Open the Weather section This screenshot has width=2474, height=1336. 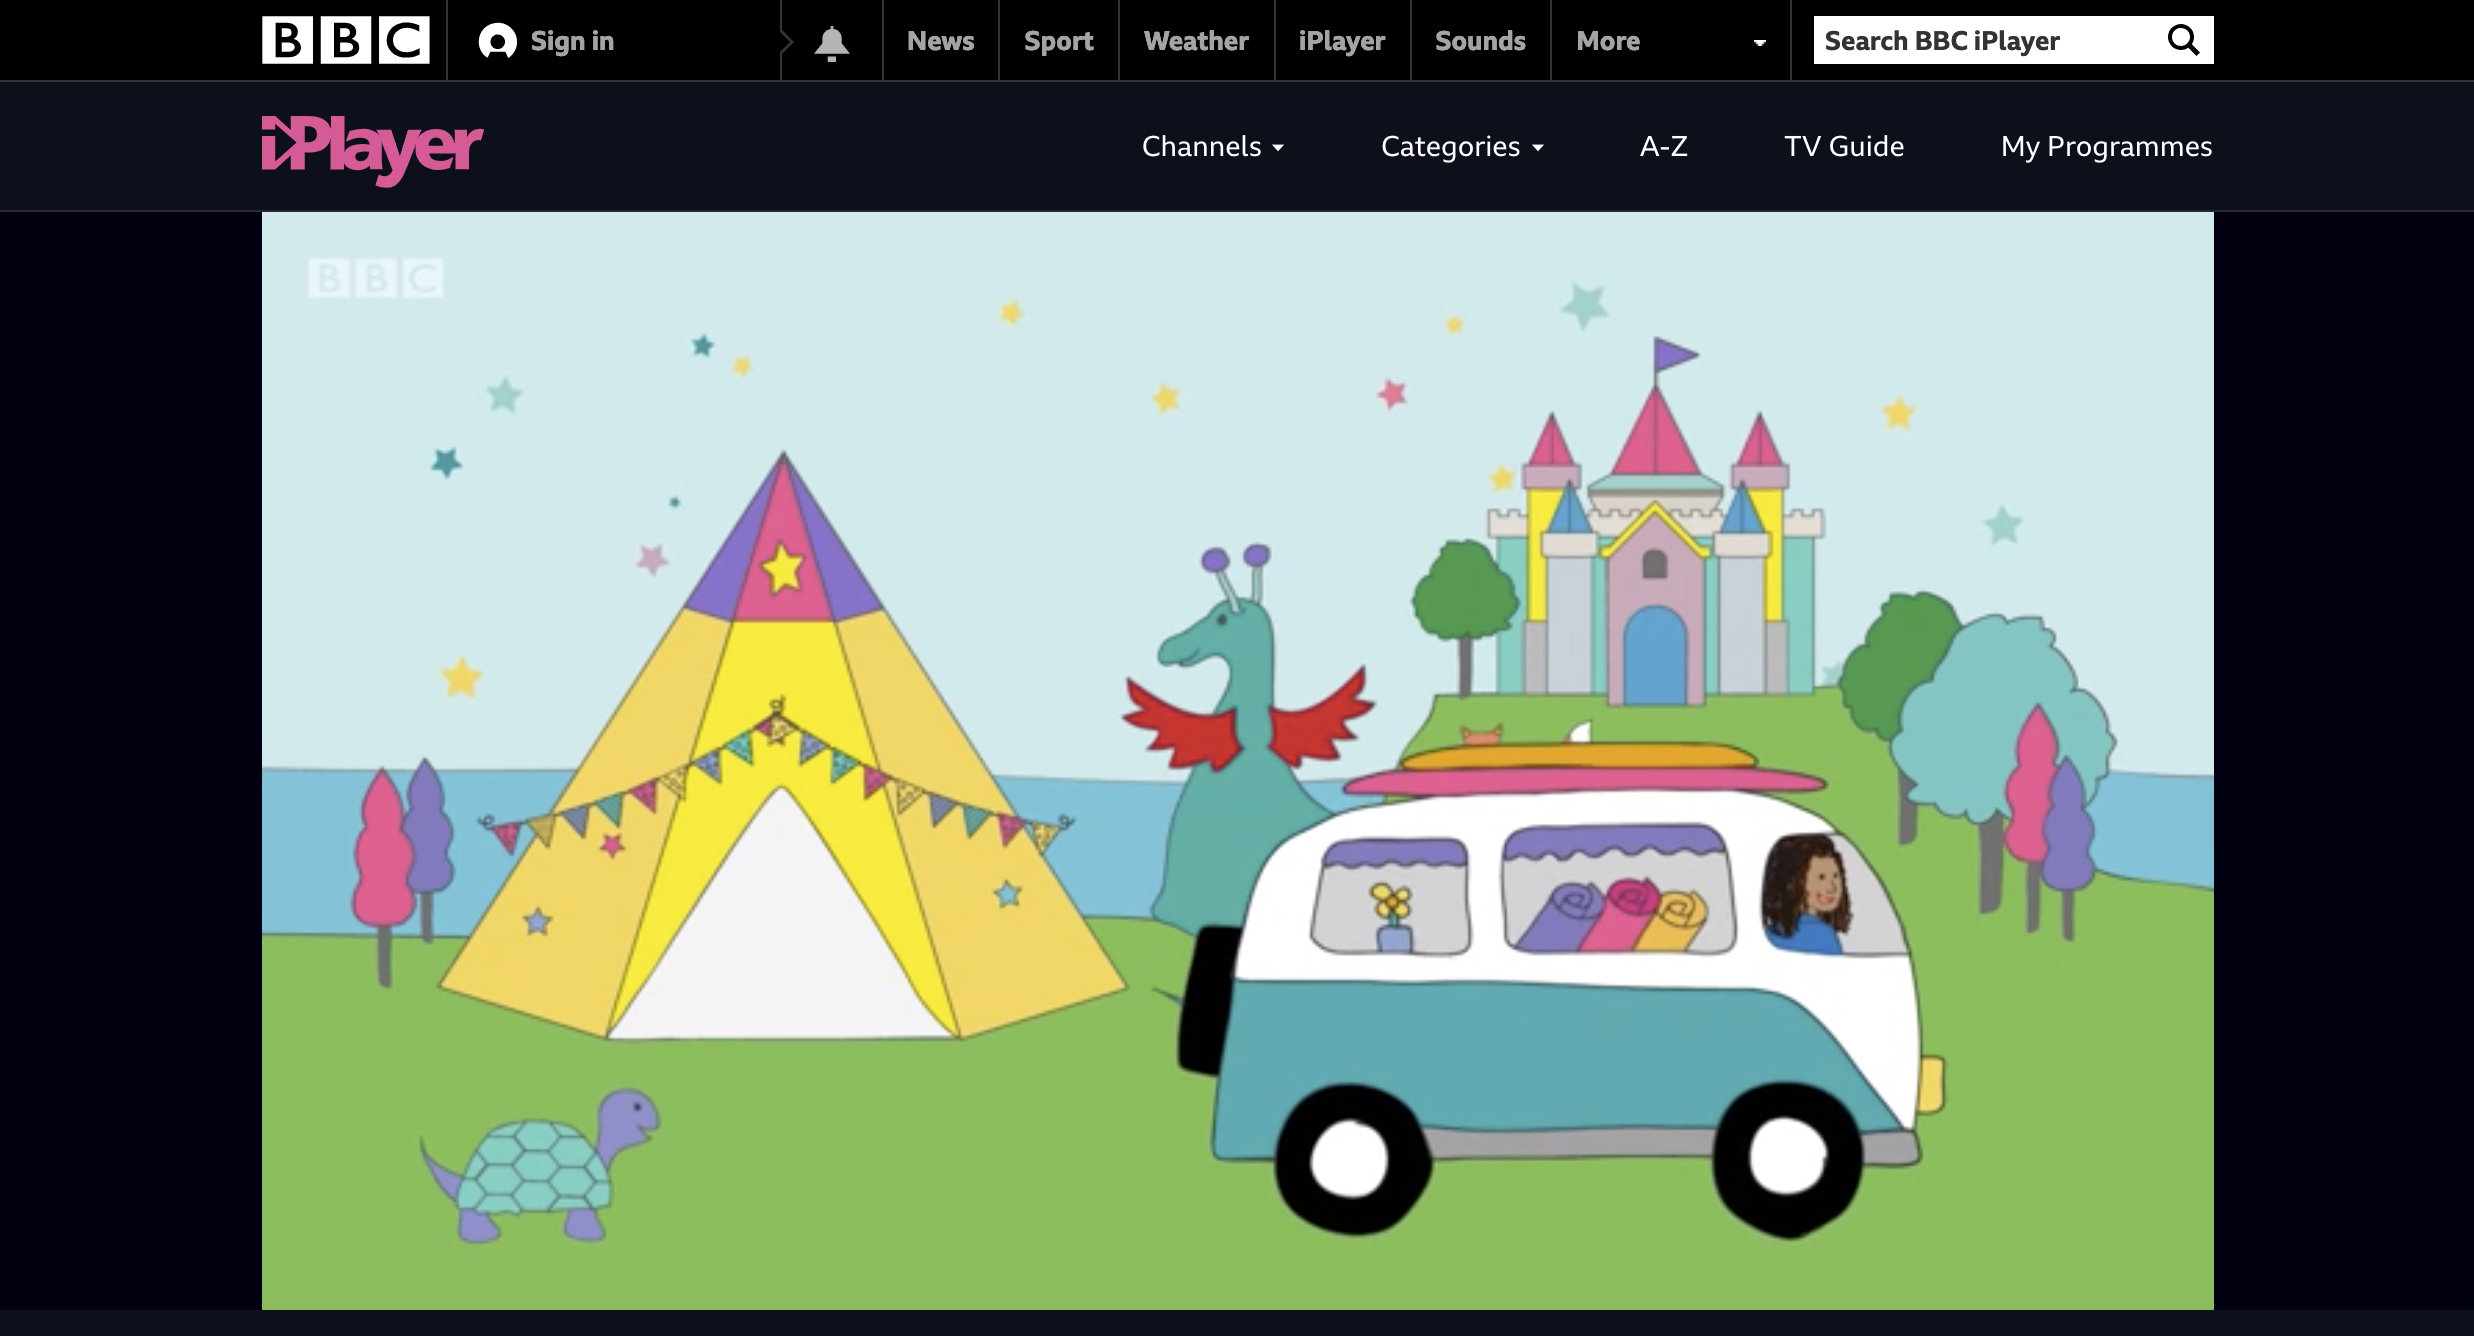[x=1196, y=41]
